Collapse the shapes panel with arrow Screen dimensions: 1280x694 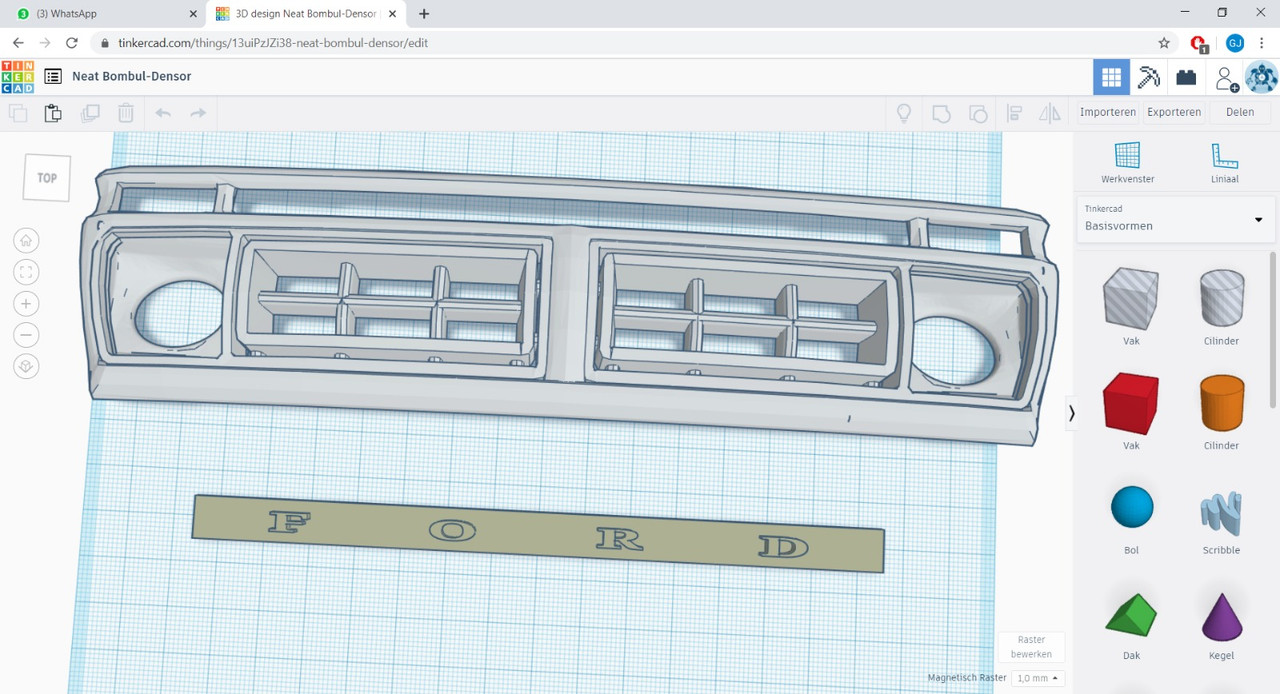tap(1071, 413)
